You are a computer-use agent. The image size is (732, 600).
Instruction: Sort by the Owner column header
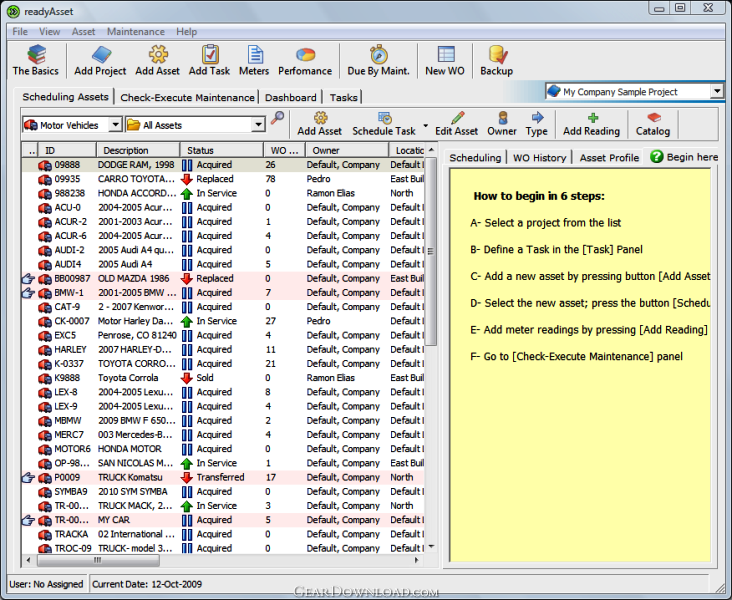[347, 150]
